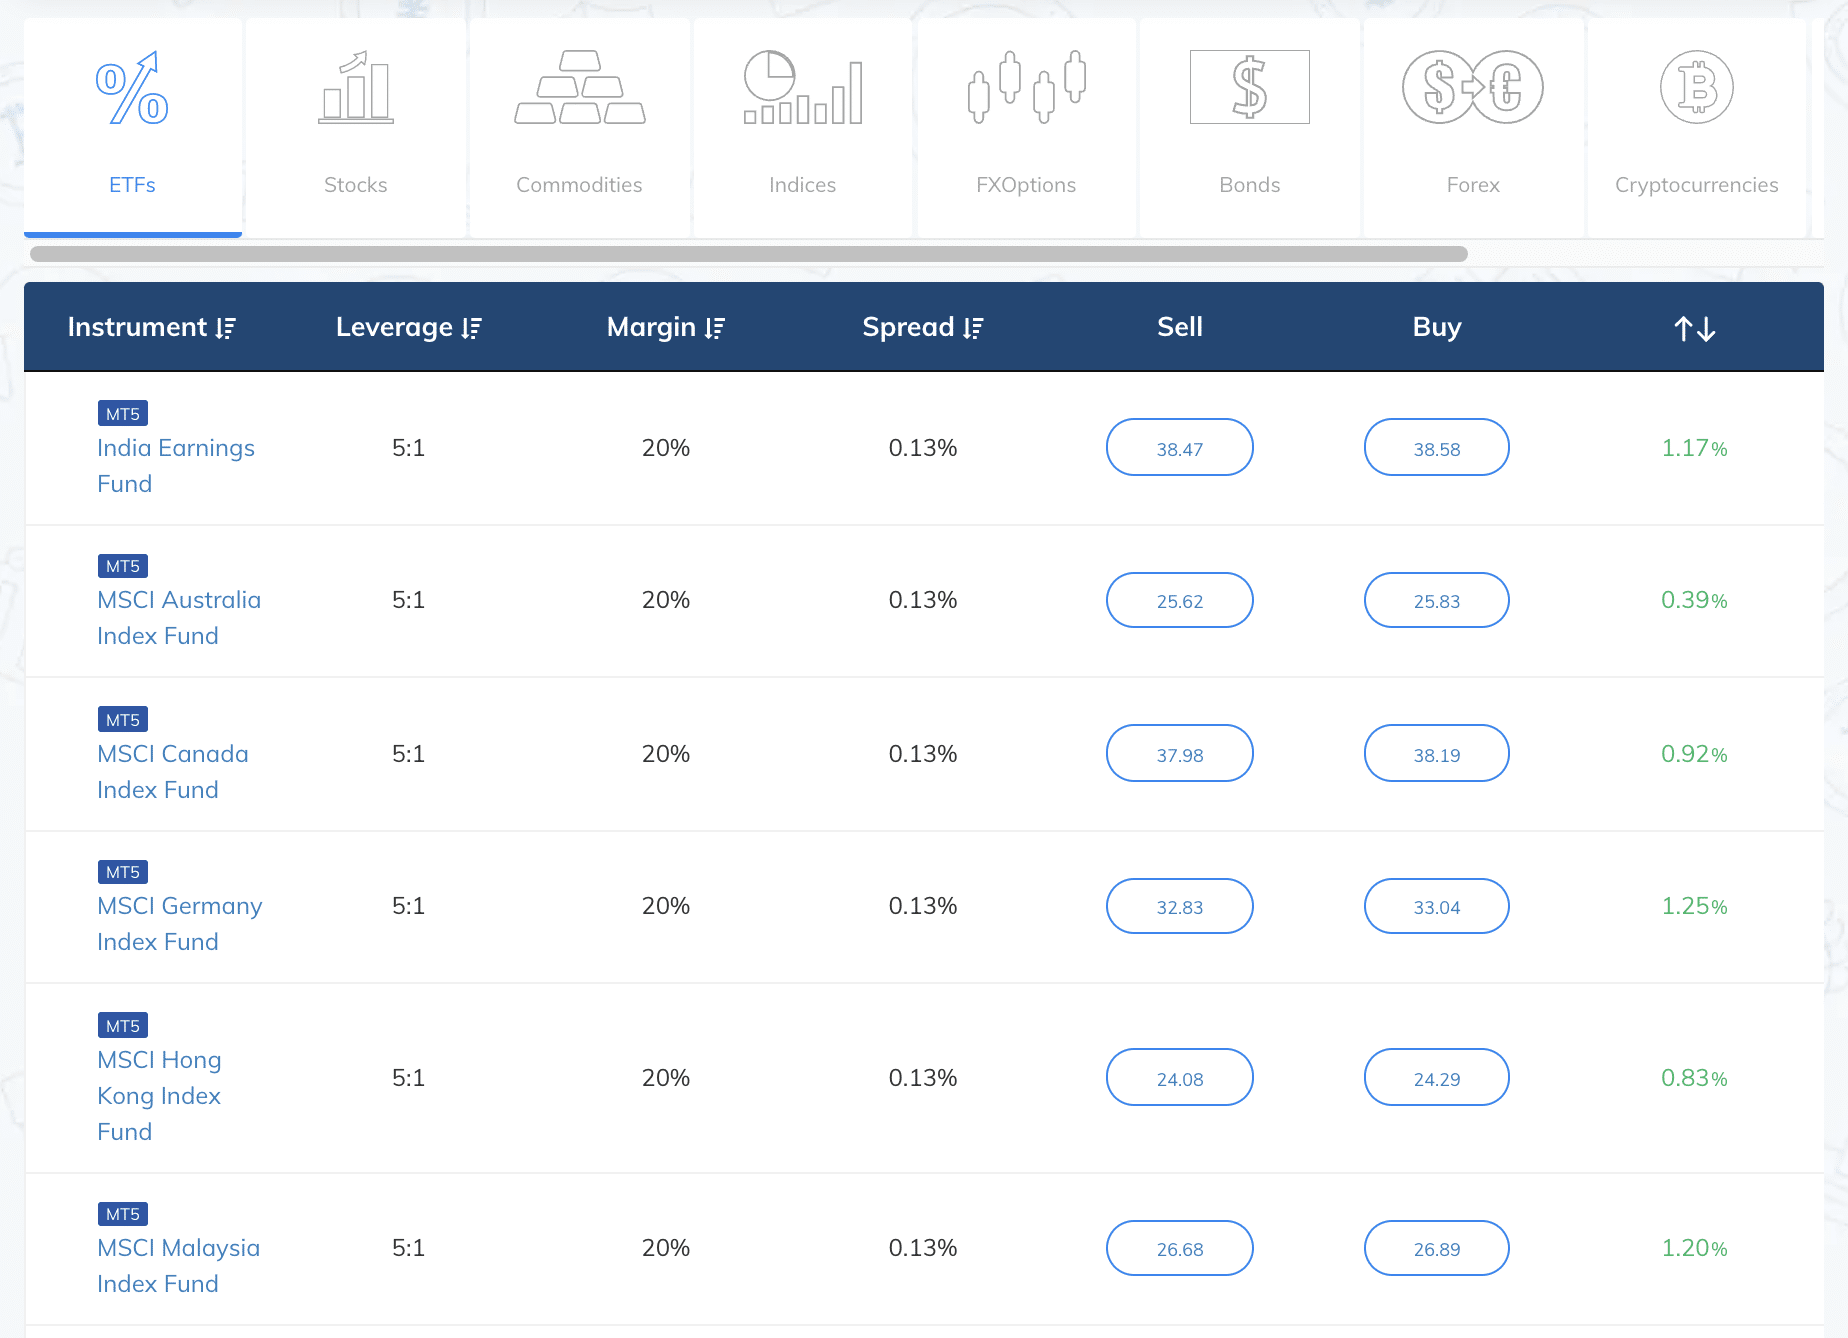
Task: Click the 1.20% change value
Action: 1695,1248
